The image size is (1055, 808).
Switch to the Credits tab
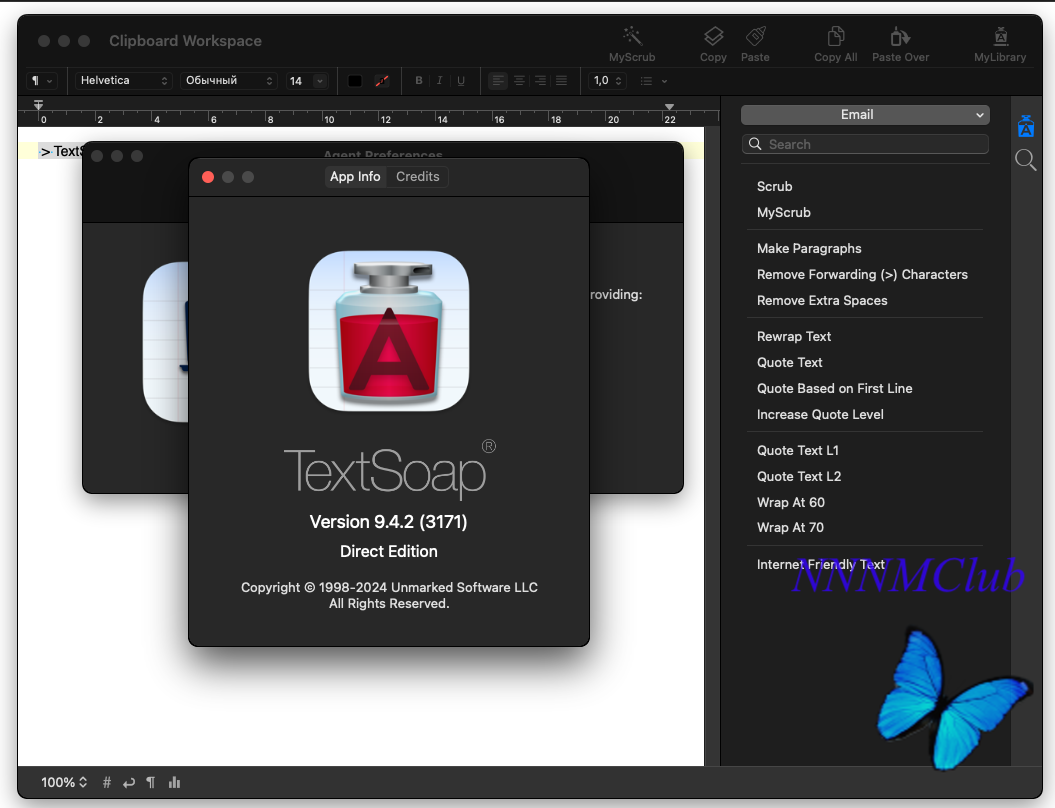[417, 176]
